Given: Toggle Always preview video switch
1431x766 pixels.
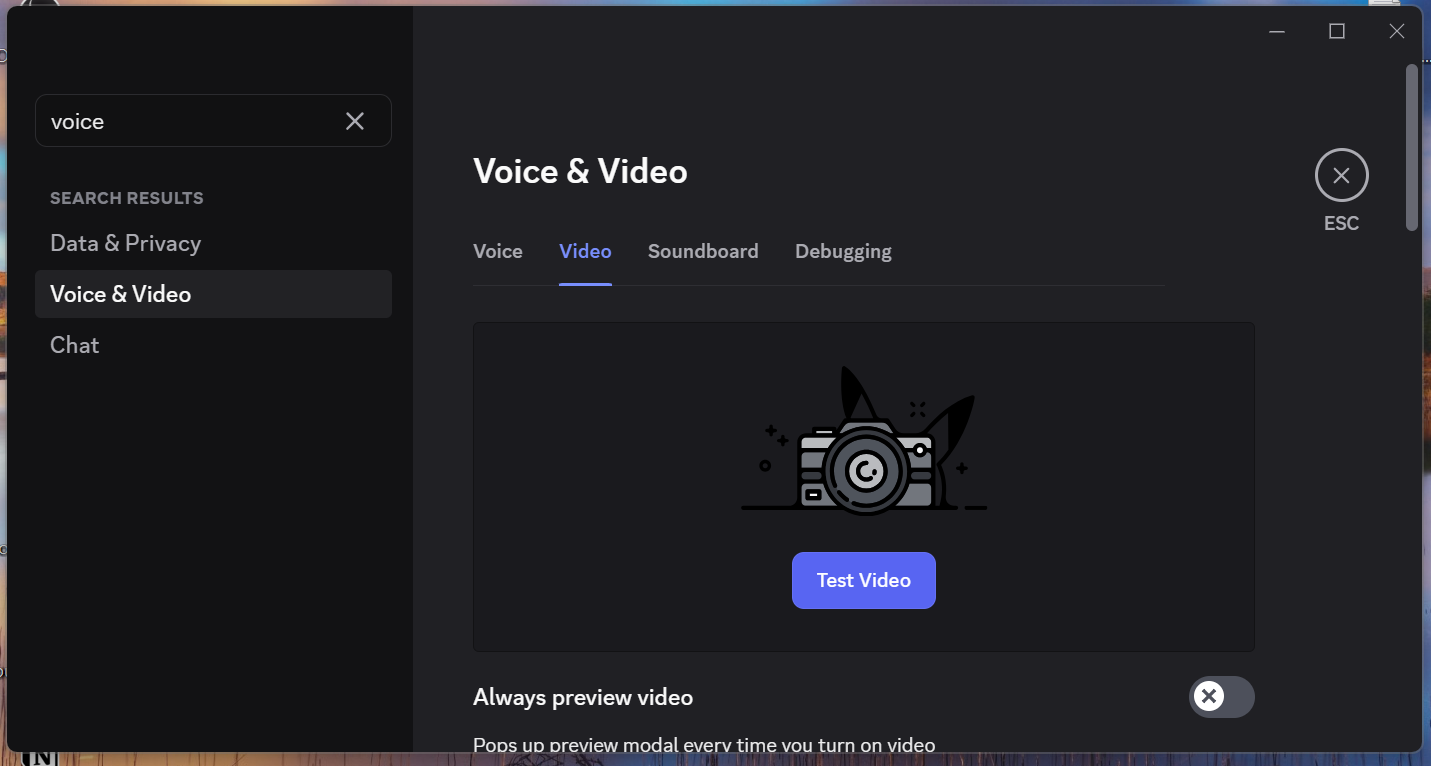Looking at the screenshot, I should [x=1221, y=697].
